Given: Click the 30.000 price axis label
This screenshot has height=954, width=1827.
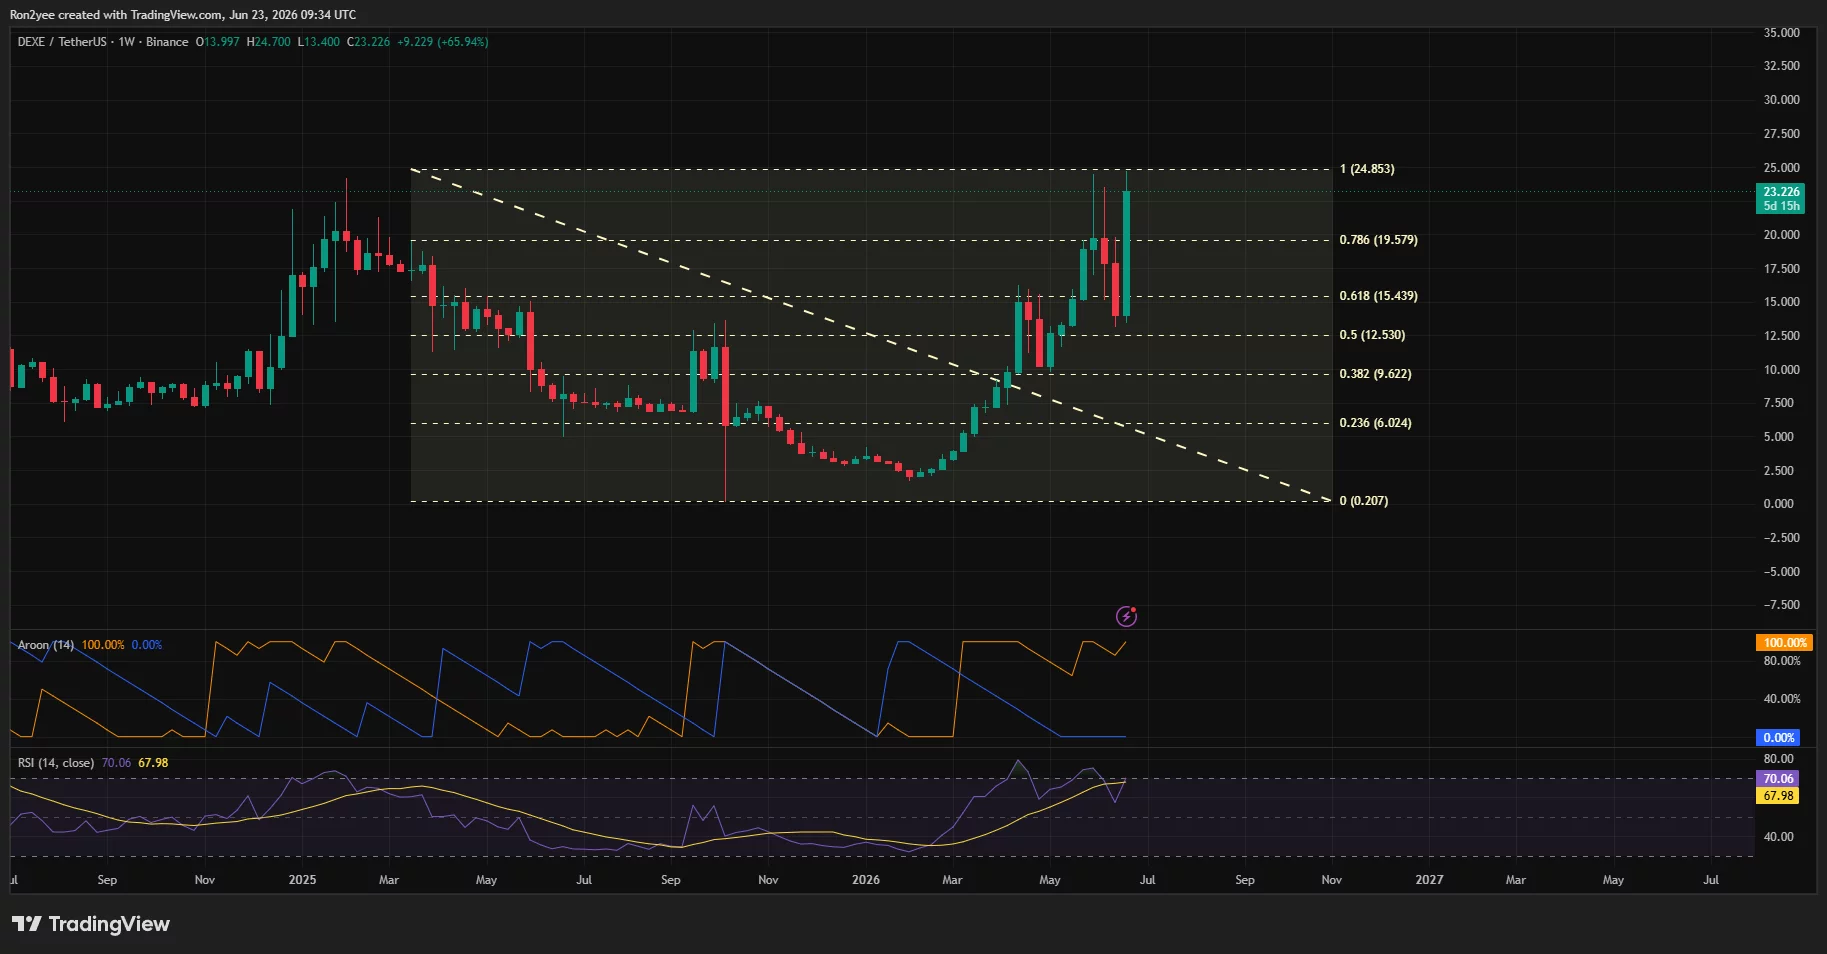Looking at the screenshot, I should [x=1781, y=100].
